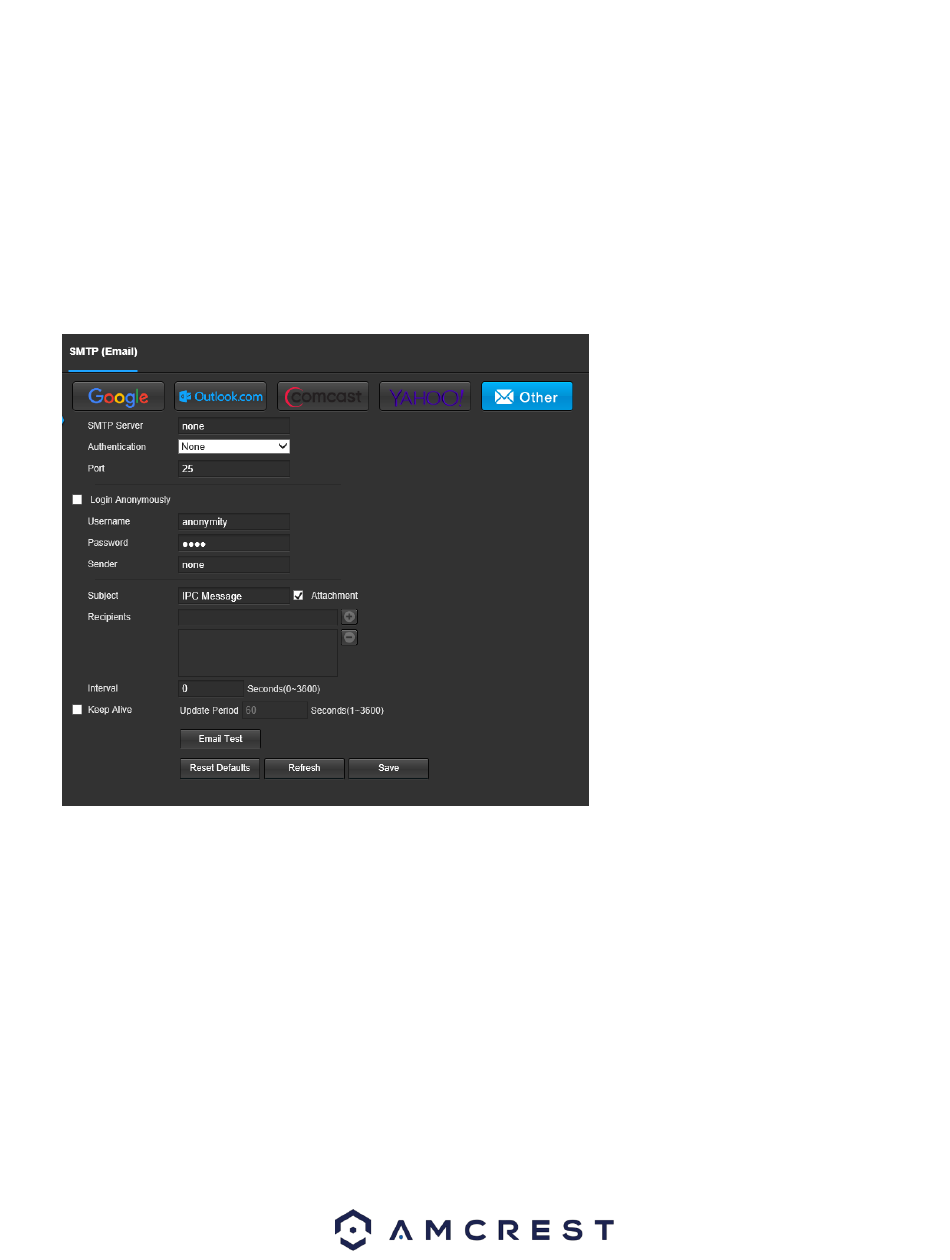Select the Yahoo provider button
950x1260 pixels.
(x=425, y=397)
